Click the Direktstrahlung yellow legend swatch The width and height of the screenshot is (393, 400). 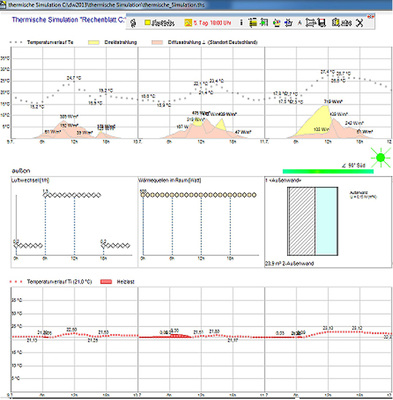[94, 42]
